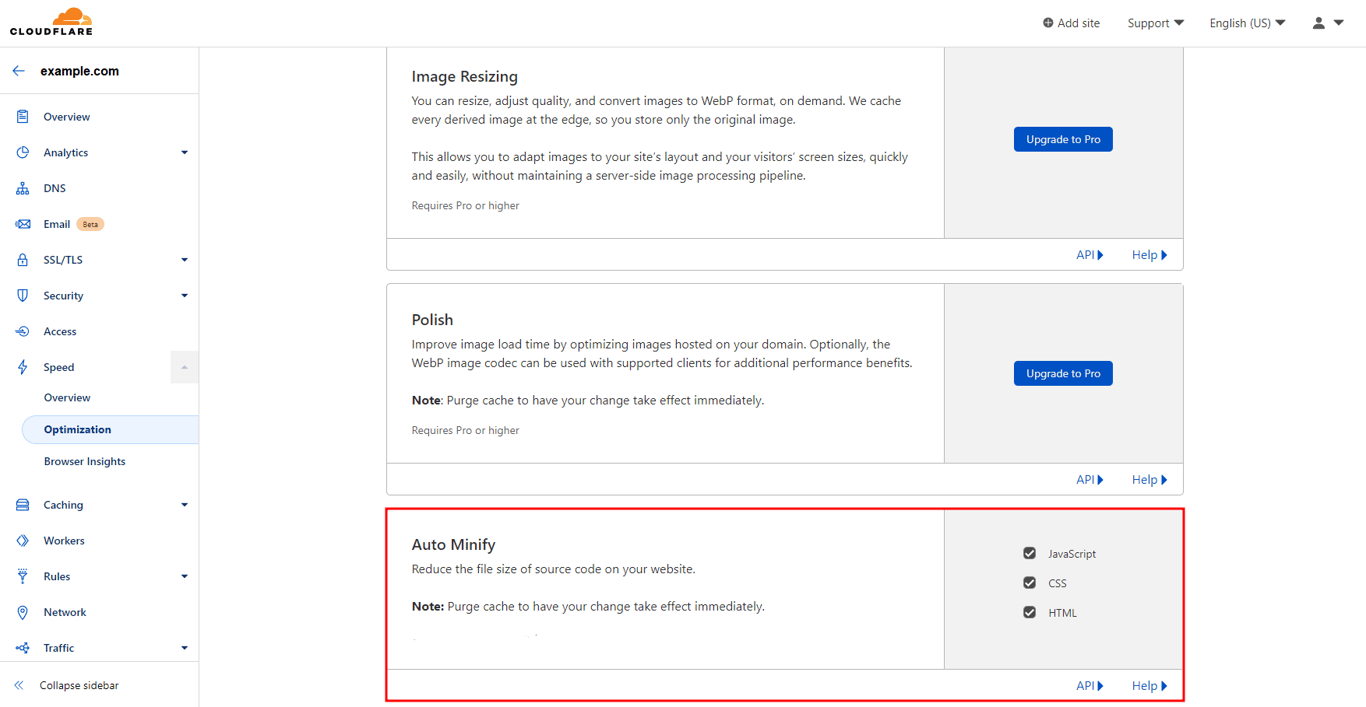Select the Network icon in the sidebar
Viewport: 1366px width, 707px height.
(x=20, y=612)
